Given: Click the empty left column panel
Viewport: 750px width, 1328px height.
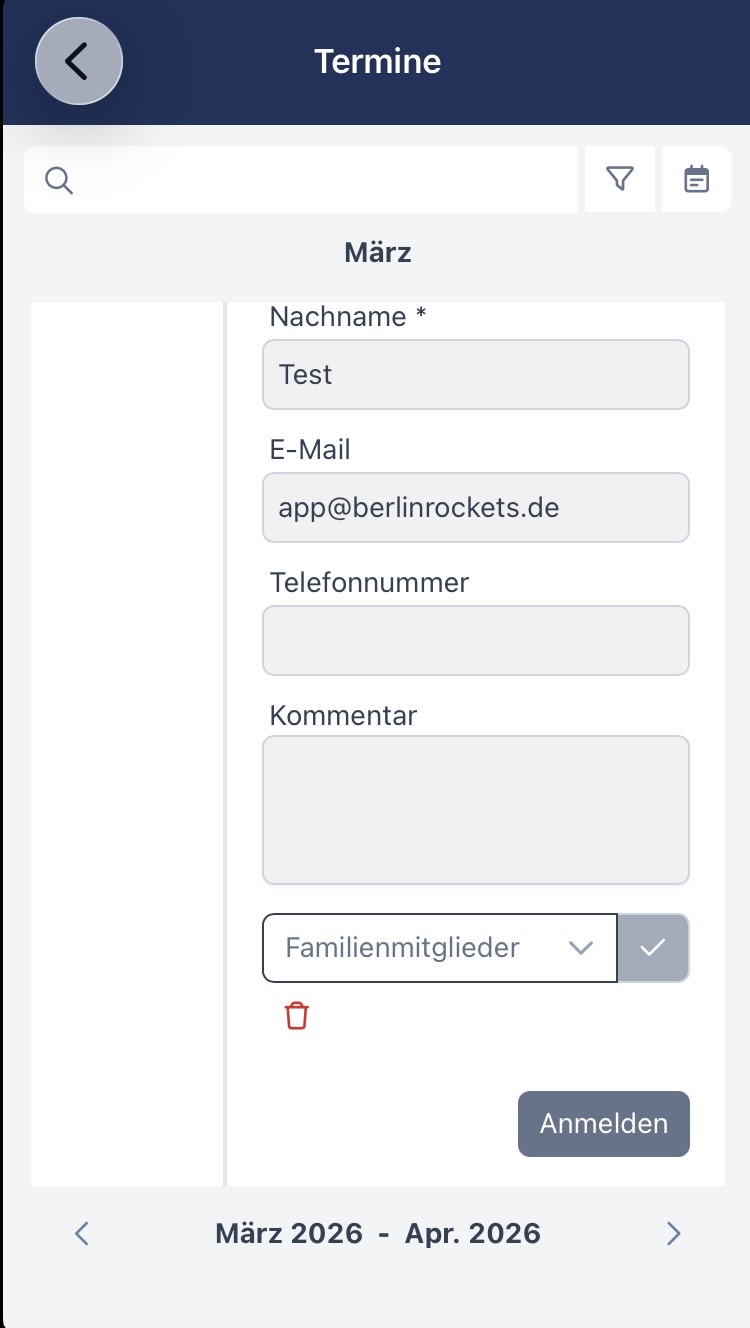Looking at the screenshot, I should click(x=127, y=740).
